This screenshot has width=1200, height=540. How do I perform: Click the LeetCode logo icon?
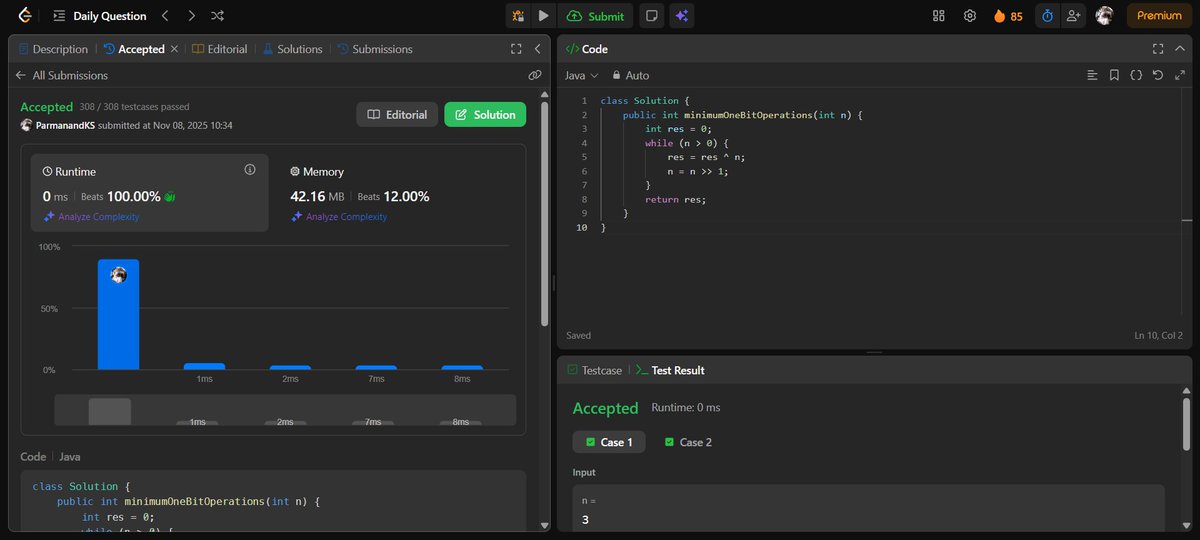(x=24, y=16)
